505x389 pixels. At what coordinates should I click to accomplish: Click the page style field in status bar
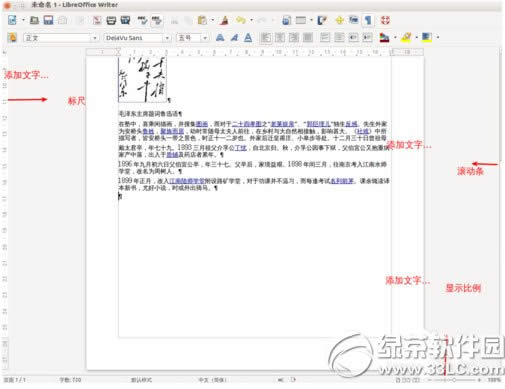tap(142, 380)
